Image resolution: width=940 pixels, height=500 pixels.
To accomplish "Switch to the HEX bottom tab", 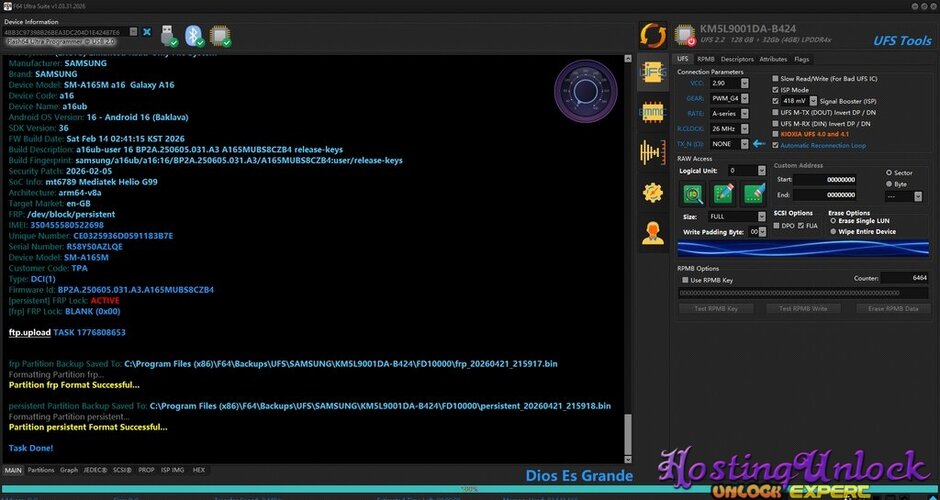I will 198,470.
